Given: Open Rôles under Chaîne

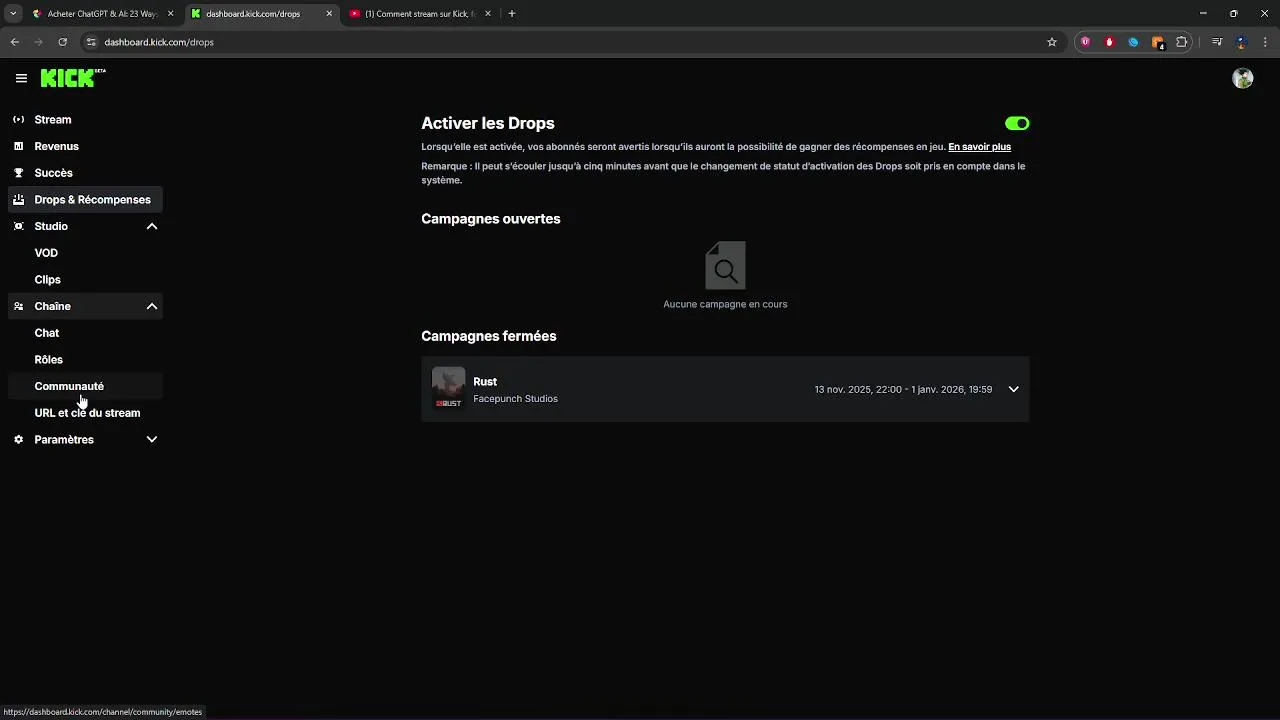Looking at the screenshot, I should [48, 359].
